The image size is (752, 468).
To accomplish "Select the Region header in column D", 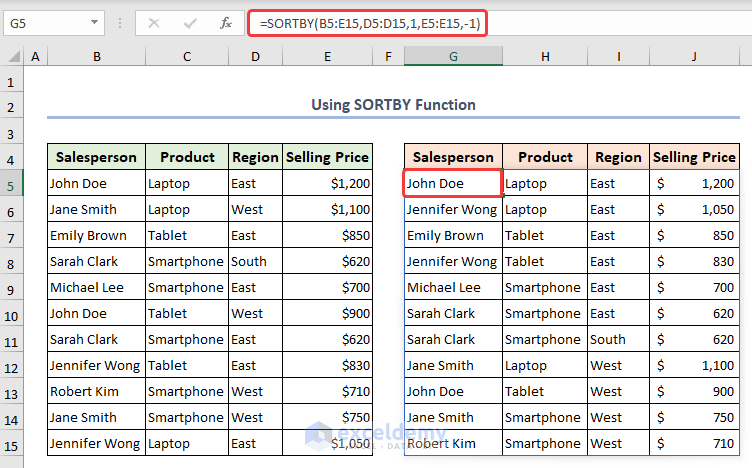I will point(255,157).
